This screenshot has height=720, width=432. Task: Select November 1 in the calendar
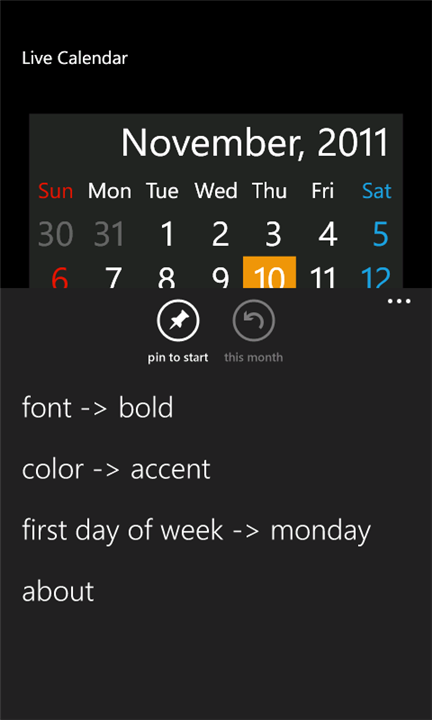pos(168,234)
